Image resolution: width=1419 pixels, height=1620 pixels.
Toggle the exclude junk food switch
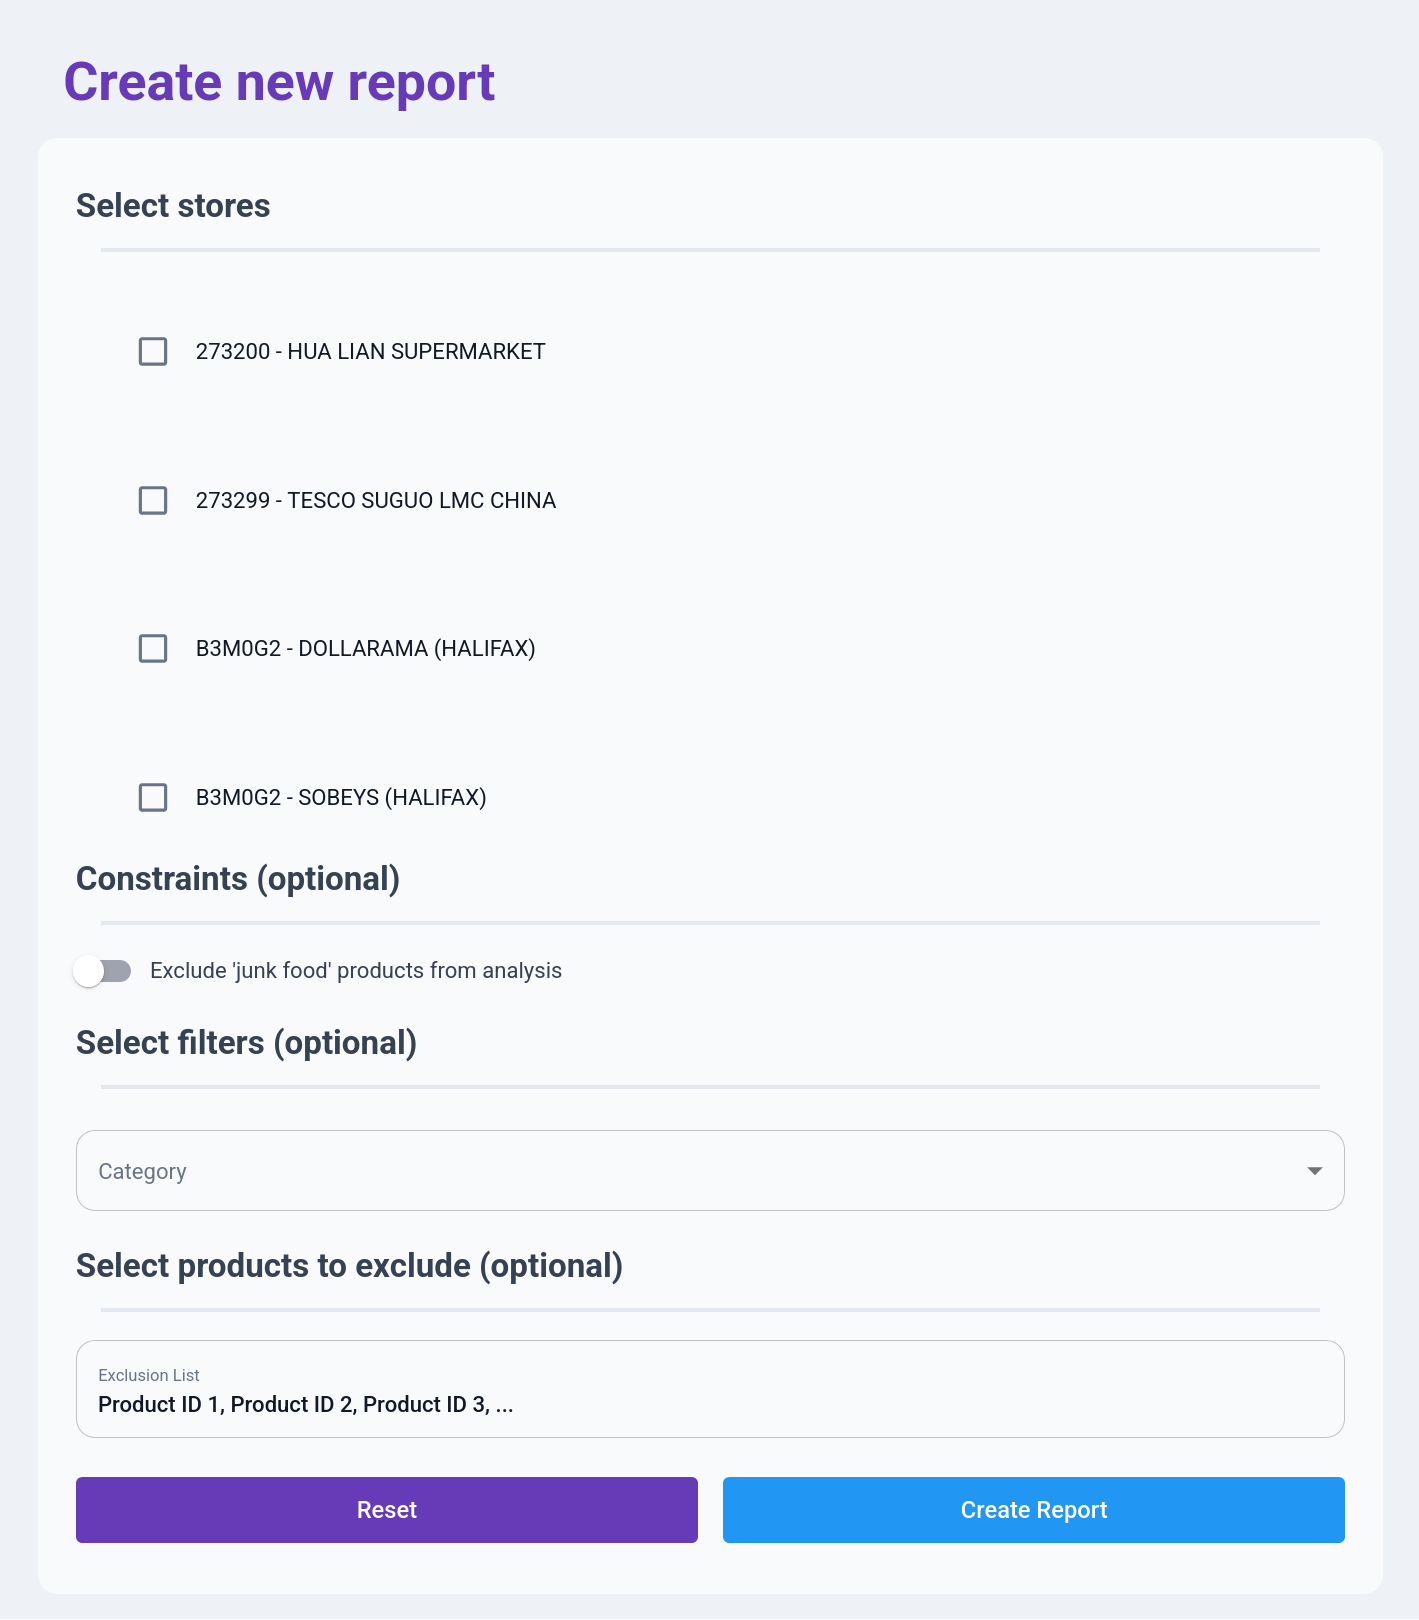102,971
